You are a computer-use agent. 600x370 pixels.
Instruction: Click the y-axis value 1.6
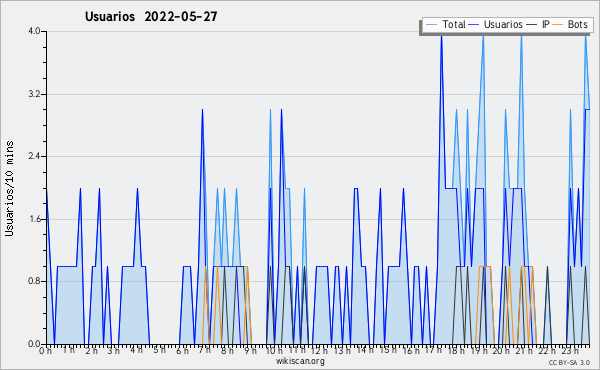pyautogui.click(x=34, y=219)
